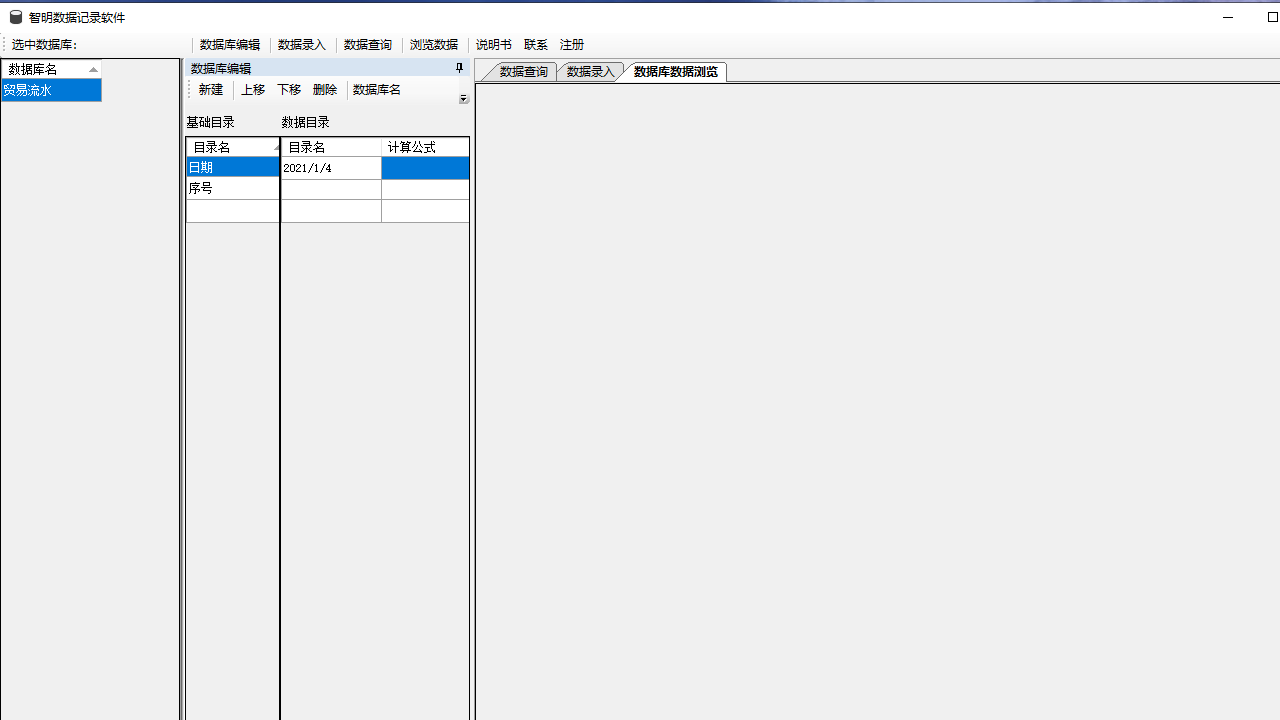Screen dimensions: 1280x720
Task: Click the 计算公式 column header
Action: pos(425,147)
